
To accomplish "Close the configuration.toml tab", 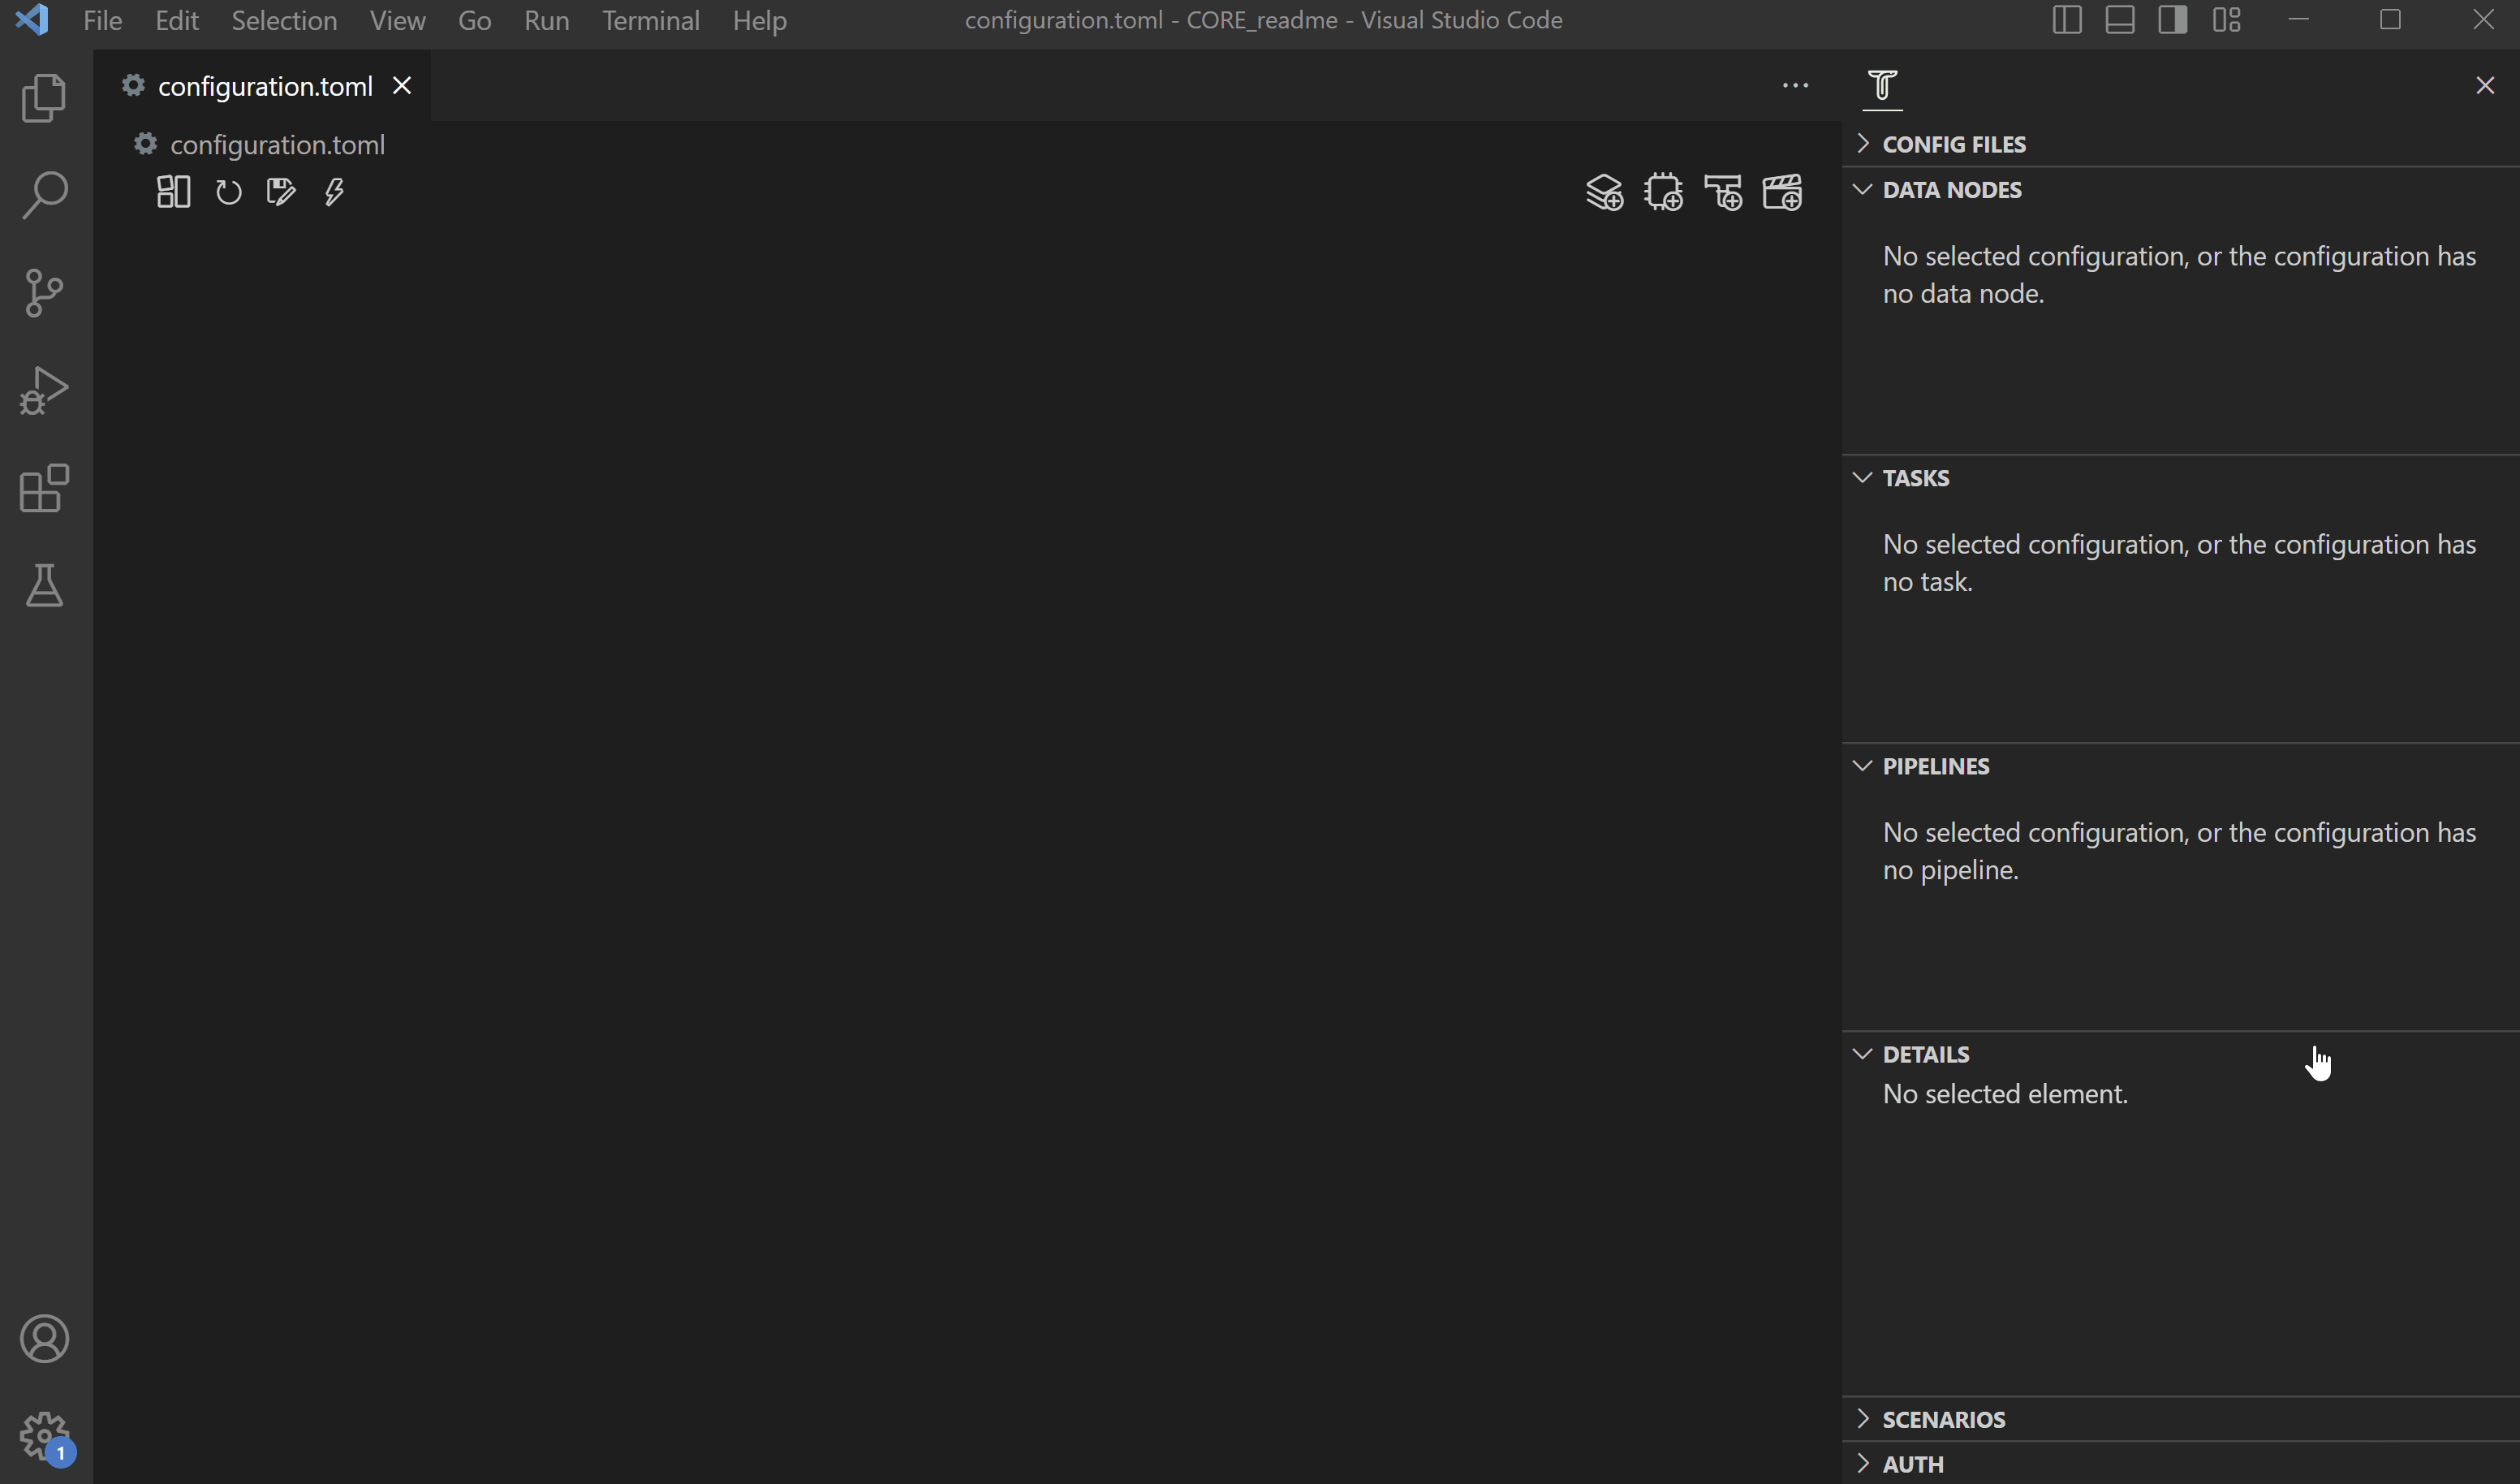I will pos(402,86).
